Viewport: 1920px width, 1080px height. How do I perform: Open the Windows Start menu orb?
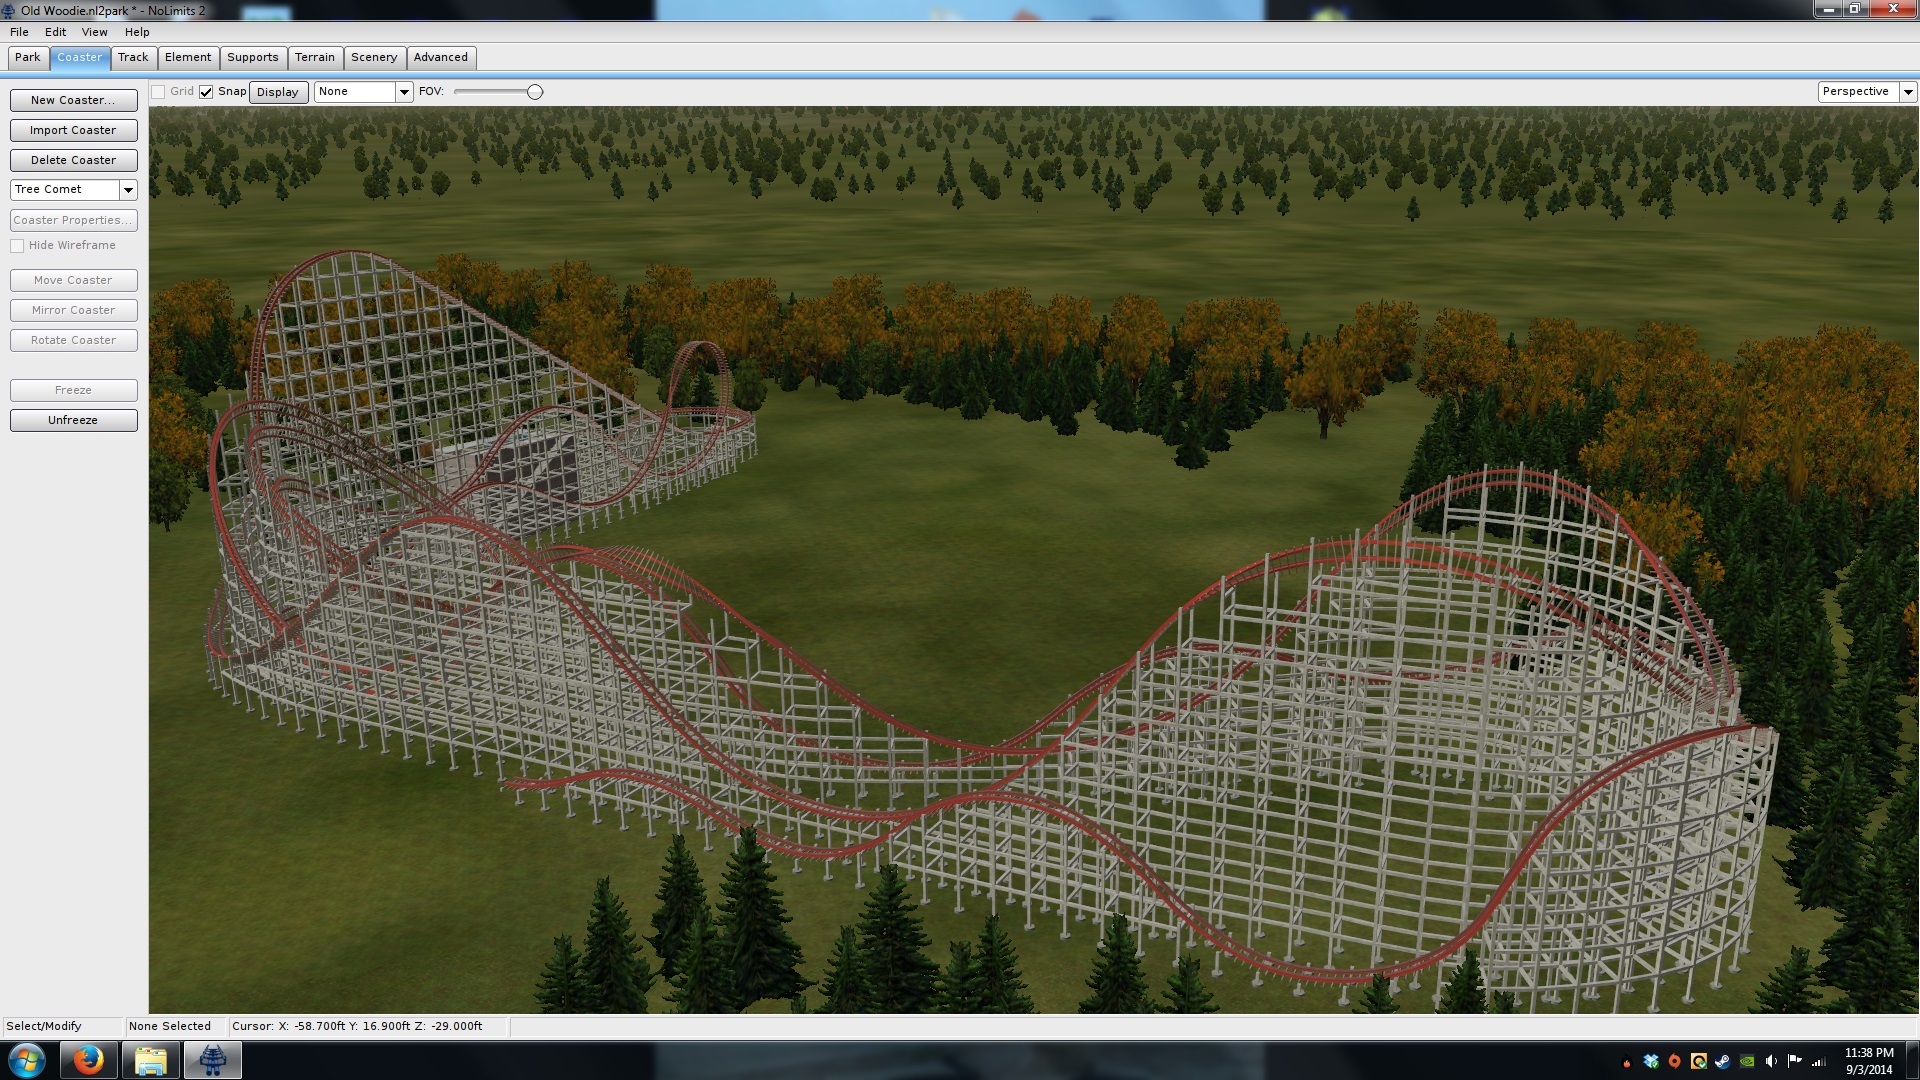pyautogui.click(x=27, y=1060)
